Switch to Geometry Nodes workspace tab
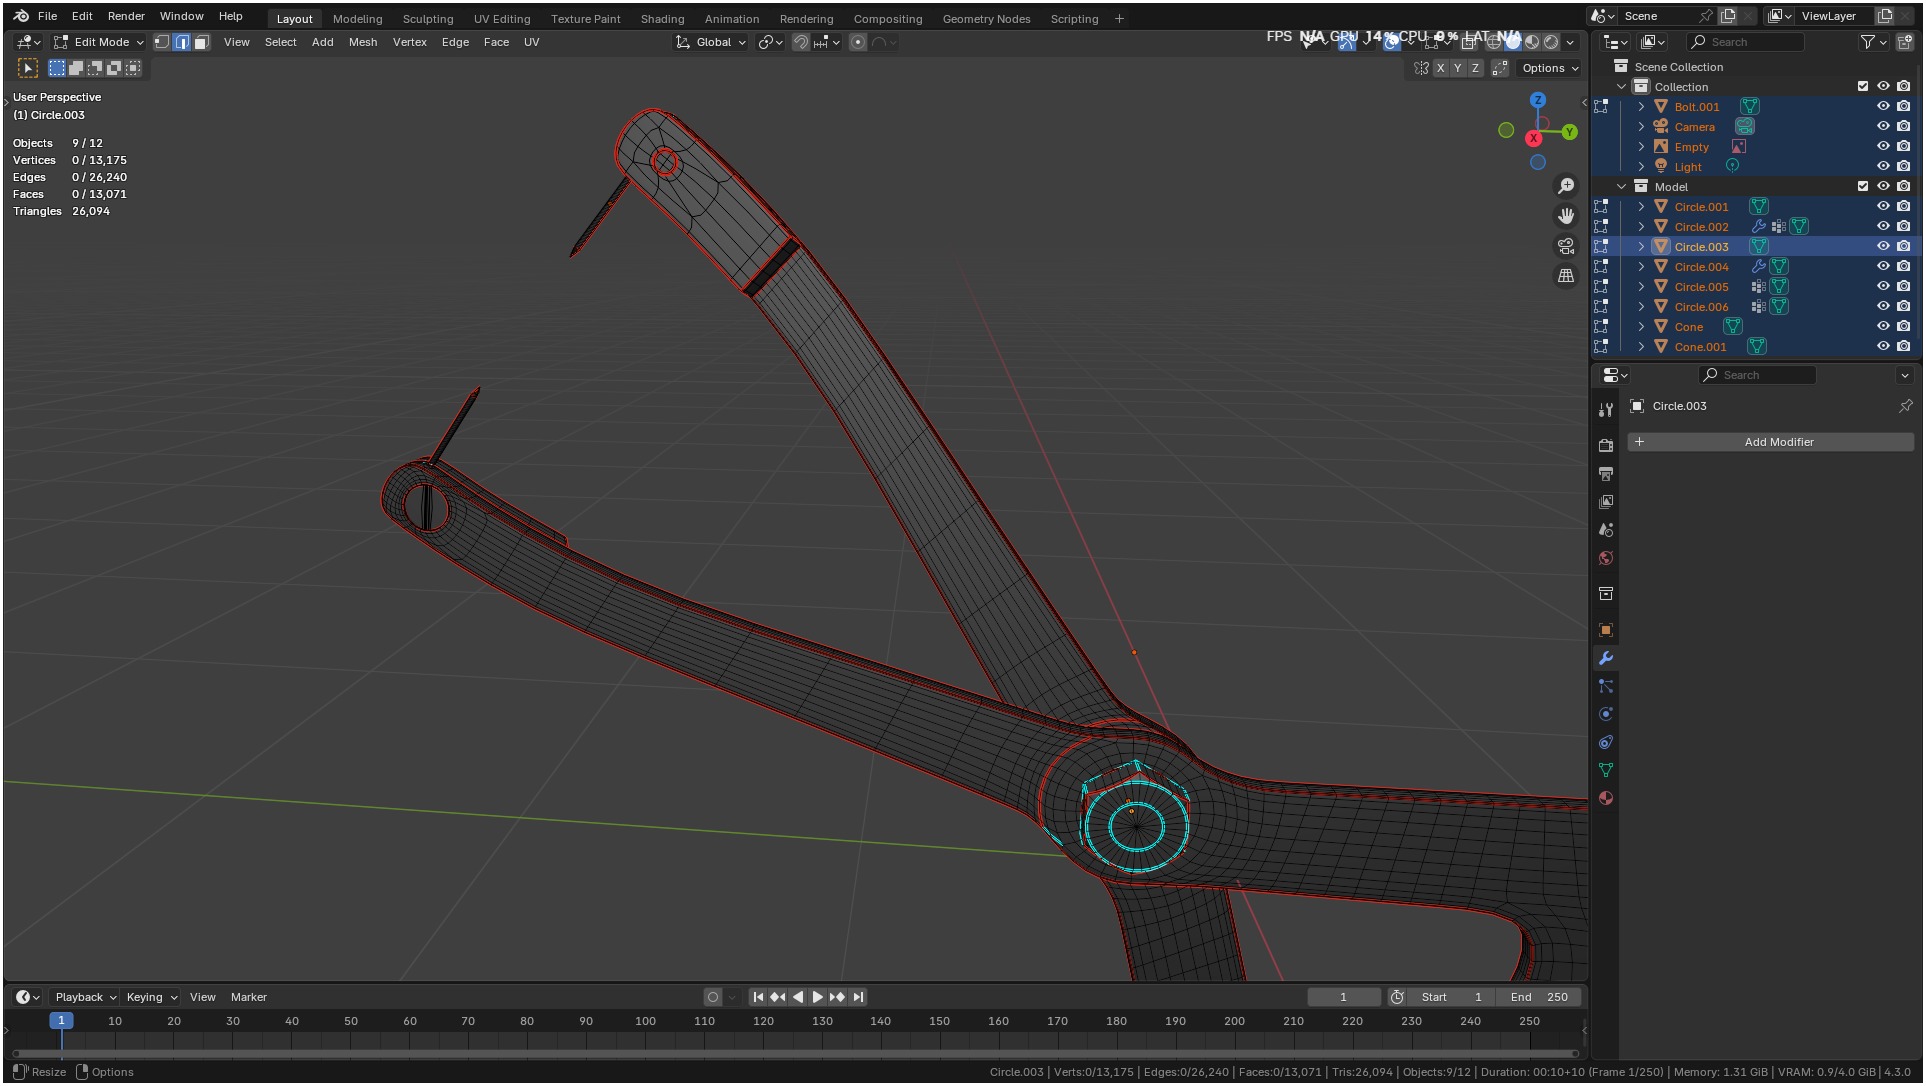Screen dimensions: 1926x1086 (986, 19)
